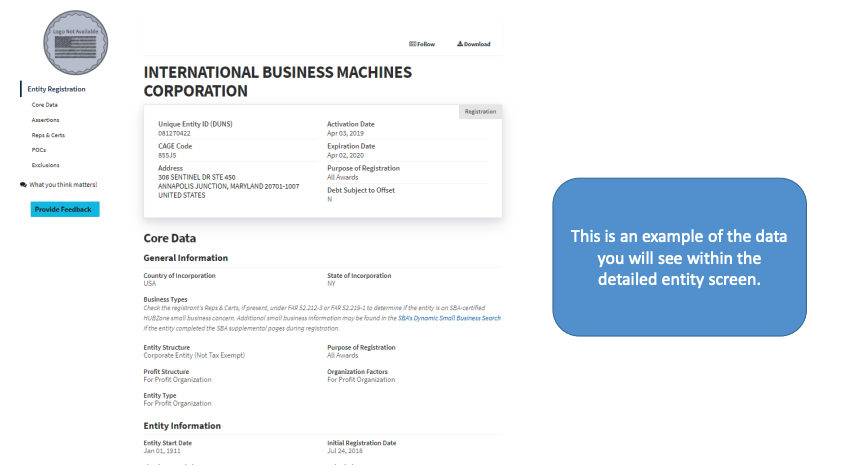Click Entity Start Date Jan 01, 1911
The image size is (861, 469).
coord(162,451)
